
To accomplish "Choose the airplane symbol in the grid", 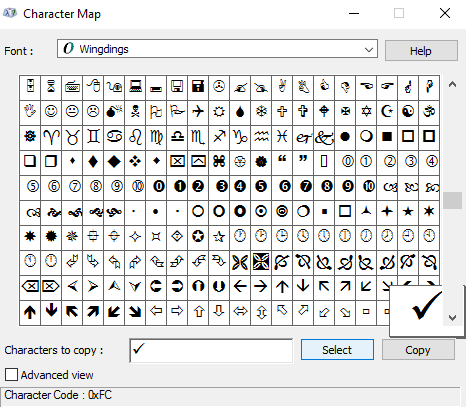I will (x=198, y=111).
